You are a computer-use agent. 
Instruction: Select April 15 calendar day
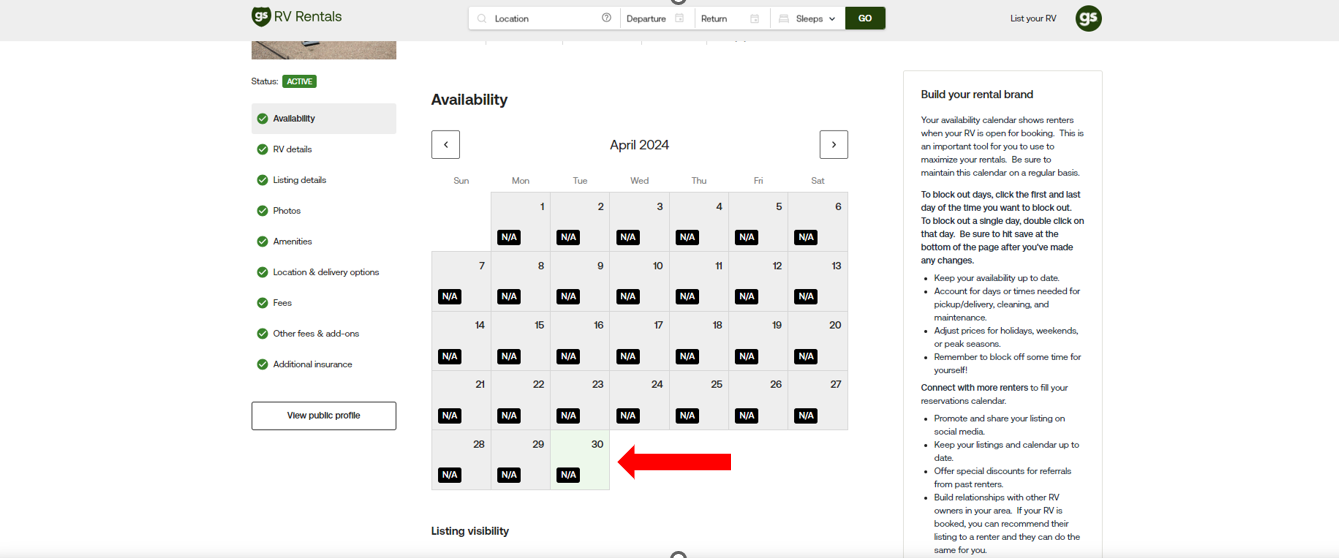click(x=520, y=340)
